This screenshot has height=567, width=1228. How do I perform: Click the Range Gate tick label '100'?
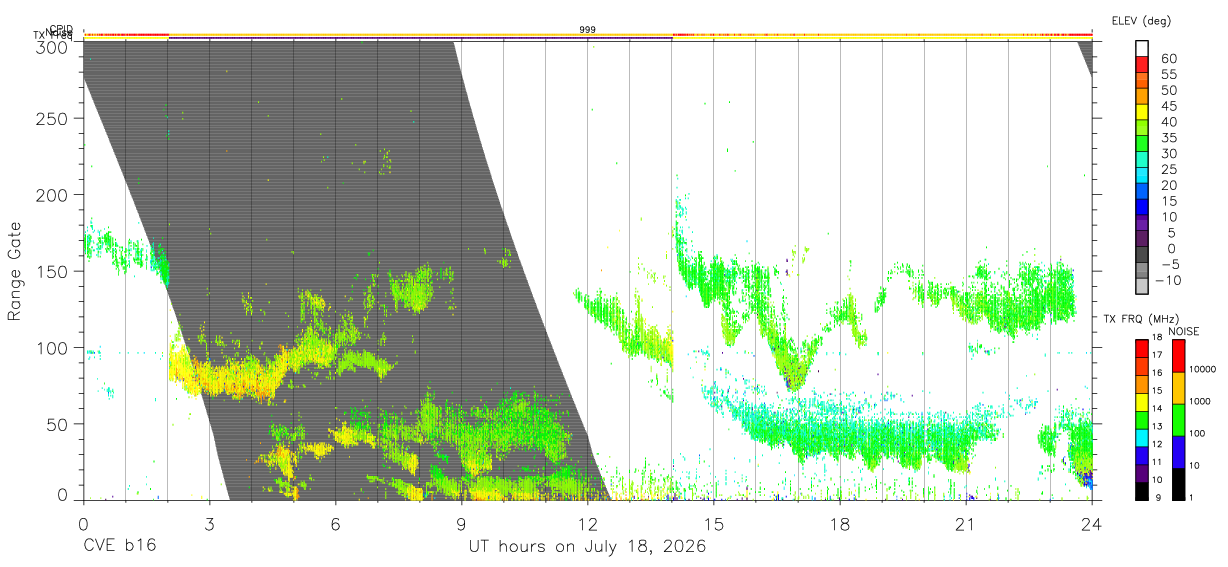click(52, 348)
